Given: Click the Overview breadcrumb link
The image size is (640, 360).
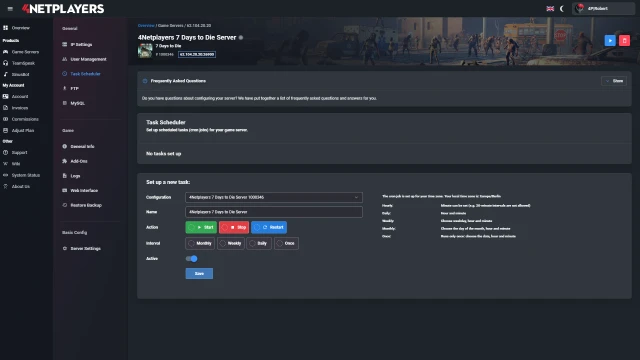Looking at the screenshot, I should click(146, 25).
